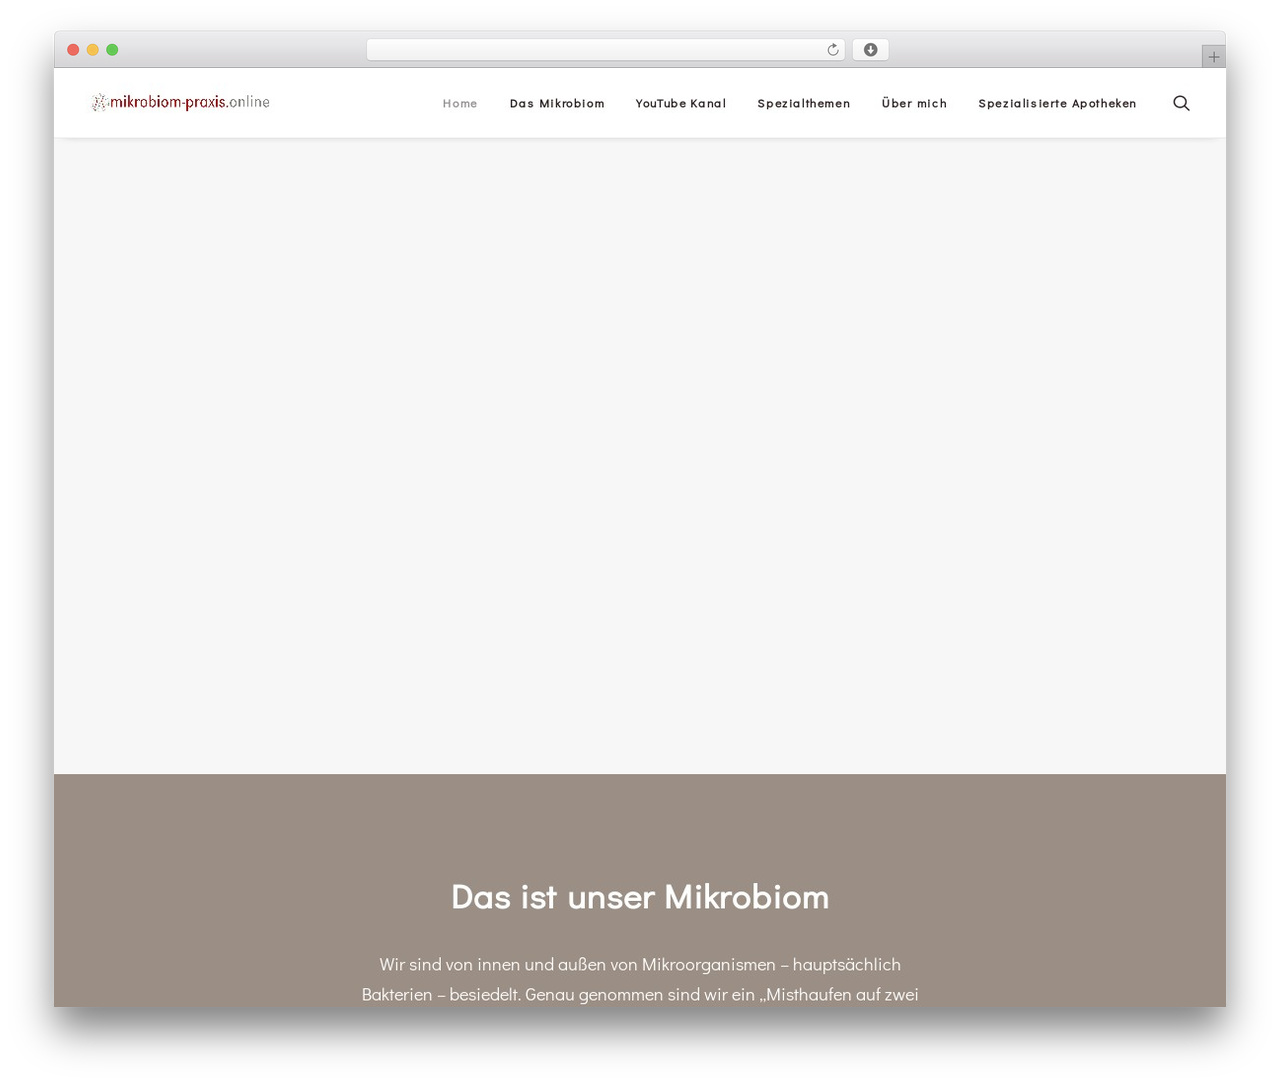Image resolution: width=1280 pixels, height=1084 pixels.
Task: Maximize the window with the green button
Action: point(112,50)
